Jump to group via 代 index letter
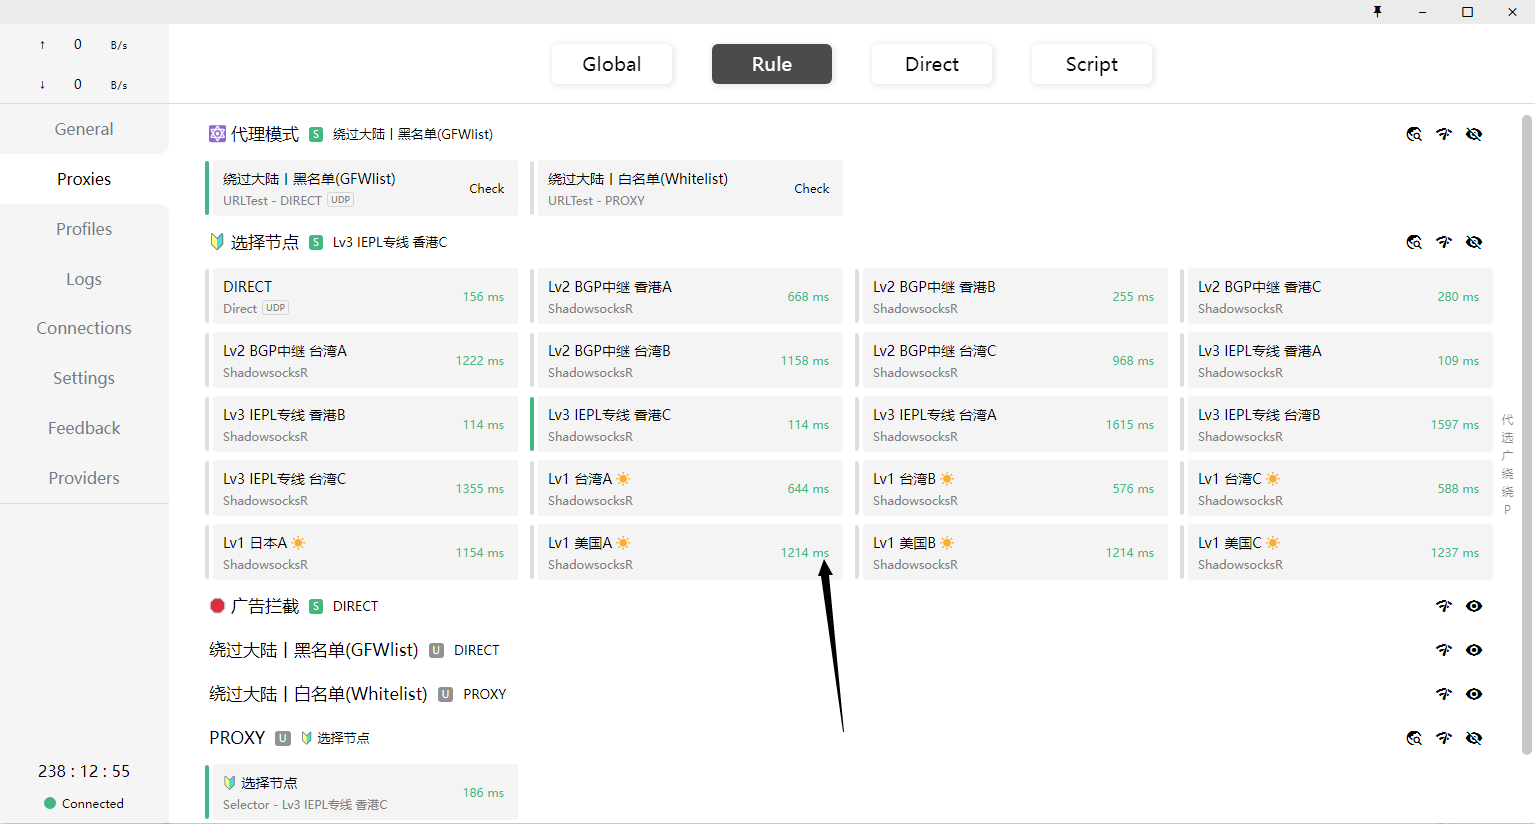 [x=1507, y=420]
